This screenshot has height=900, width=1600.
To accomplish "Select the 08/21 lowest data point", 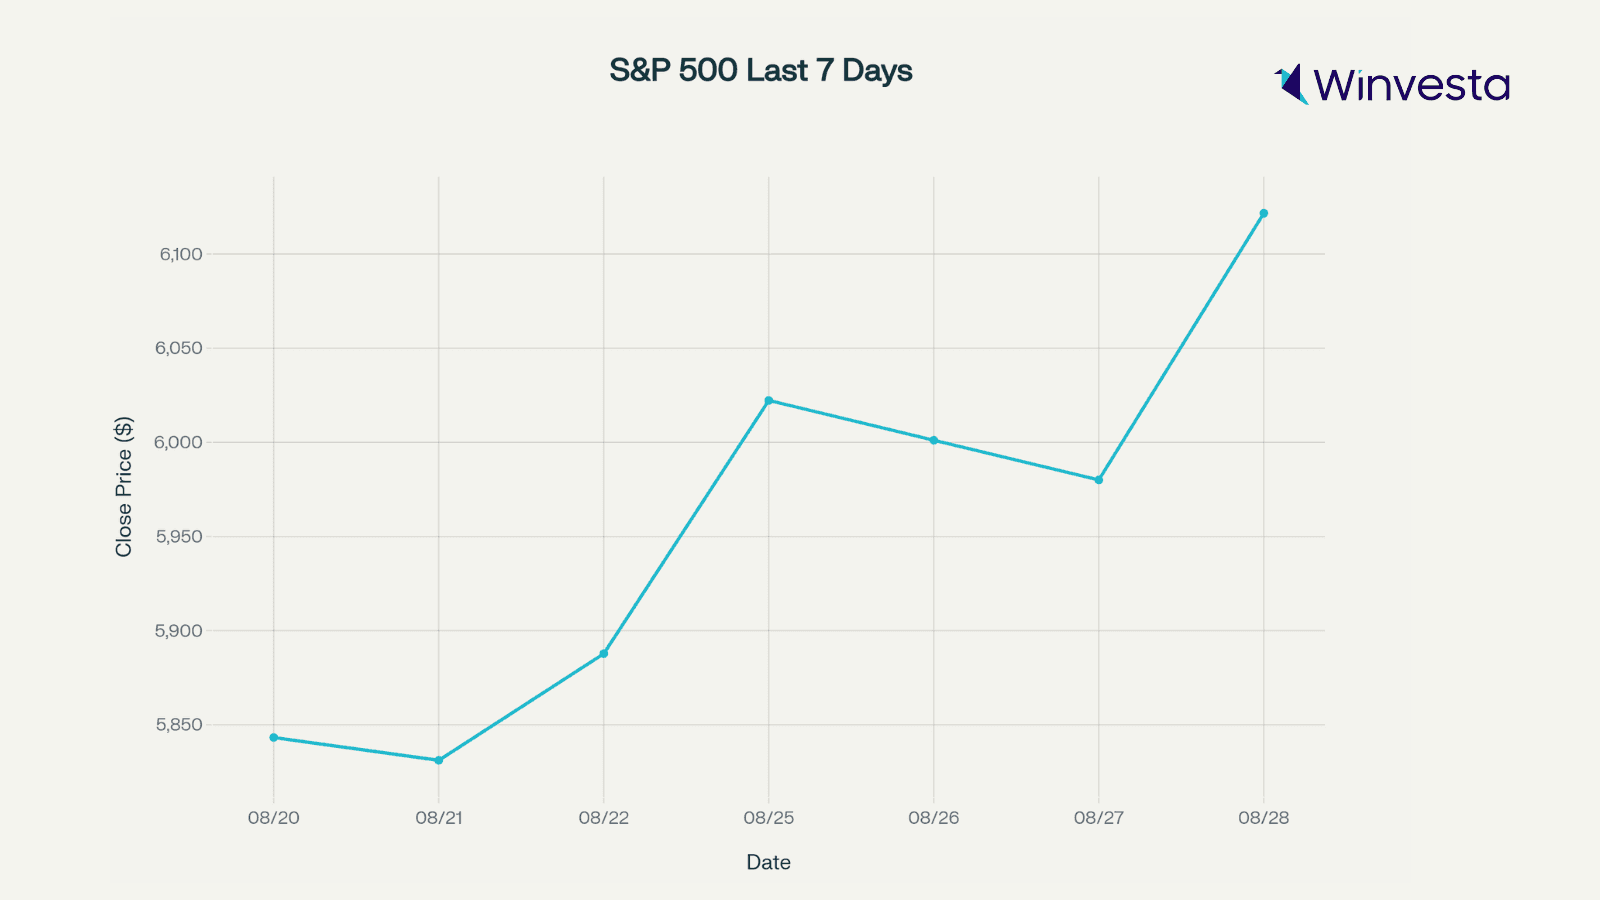I will pyautogui.click(x=439, y=760).
